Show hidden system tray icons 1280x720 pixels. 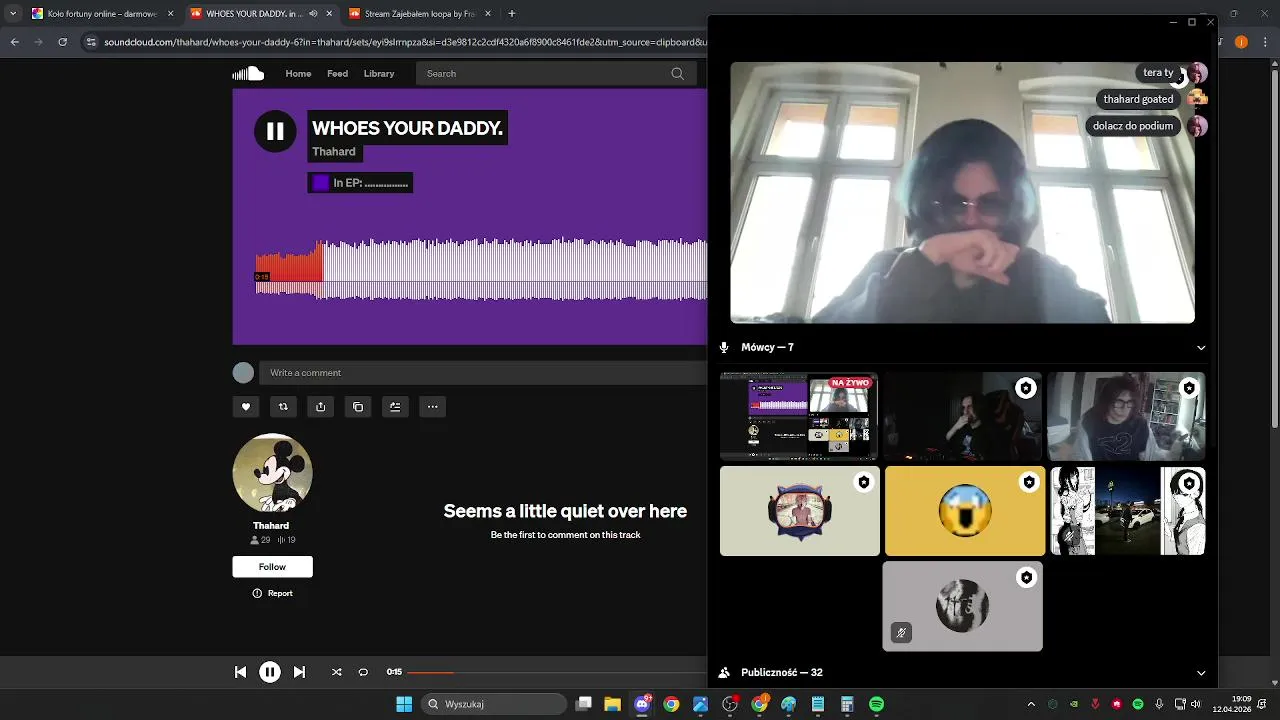click(x=1031, y=704)
